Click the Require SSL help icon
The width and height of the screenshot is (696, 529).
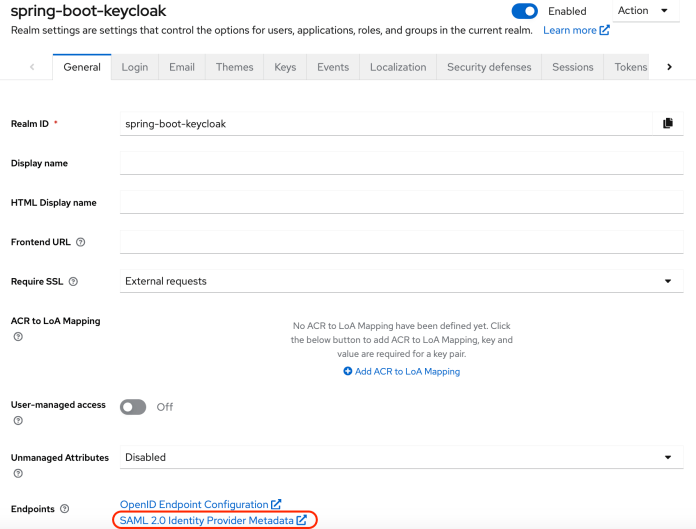pos(73,282)
